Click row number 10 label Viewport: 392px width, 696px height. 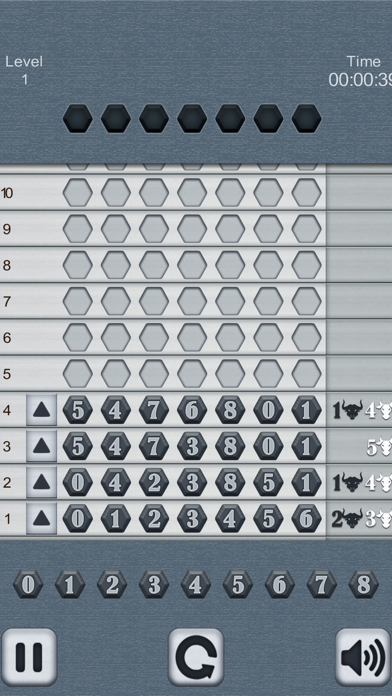tap(7, 193)
